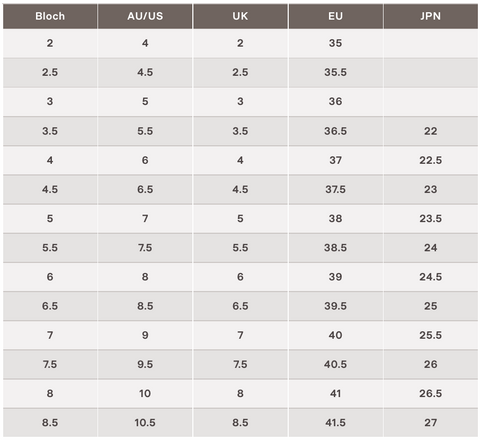The image size is (480, 440).
Task: Click the EU column header
Action: pyautogui.click(x=336, y=16)
